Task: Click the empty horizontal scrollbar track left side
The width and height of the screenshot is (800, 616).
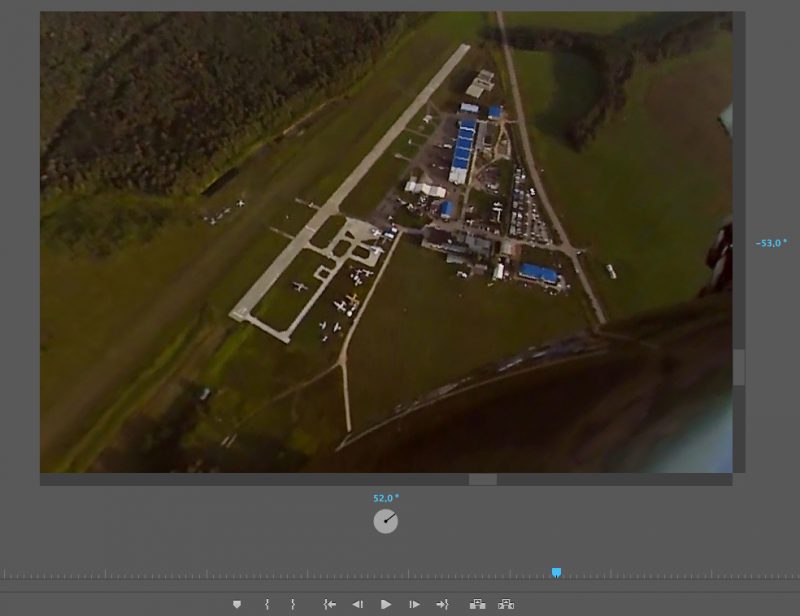Action: click(200, 480)
